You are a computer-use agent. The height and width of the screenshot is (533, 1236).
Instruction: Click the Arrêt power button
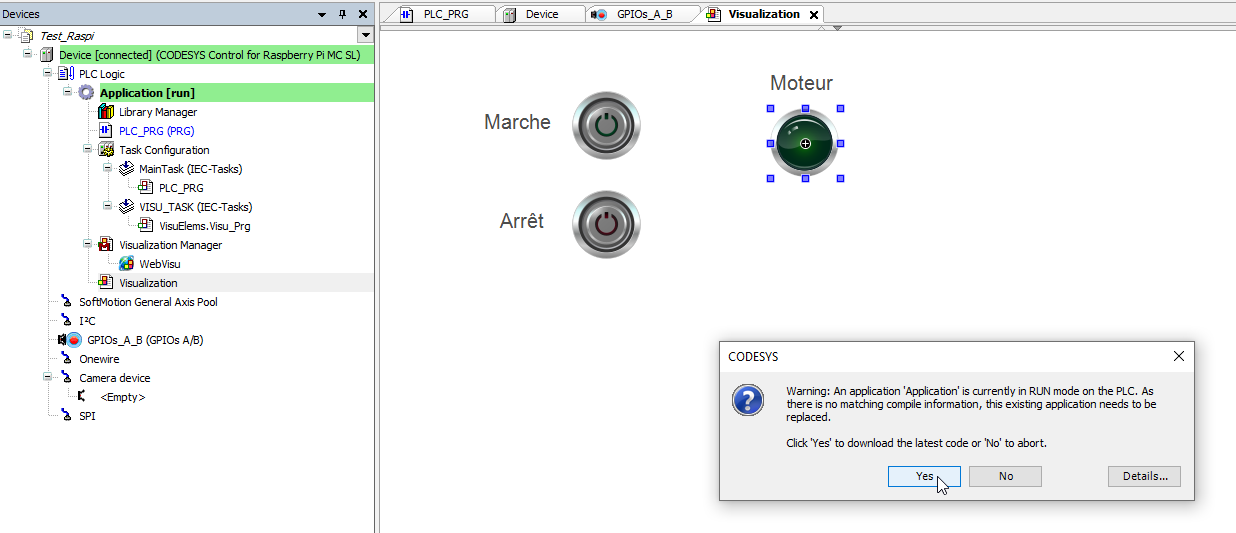click(605, 224)
